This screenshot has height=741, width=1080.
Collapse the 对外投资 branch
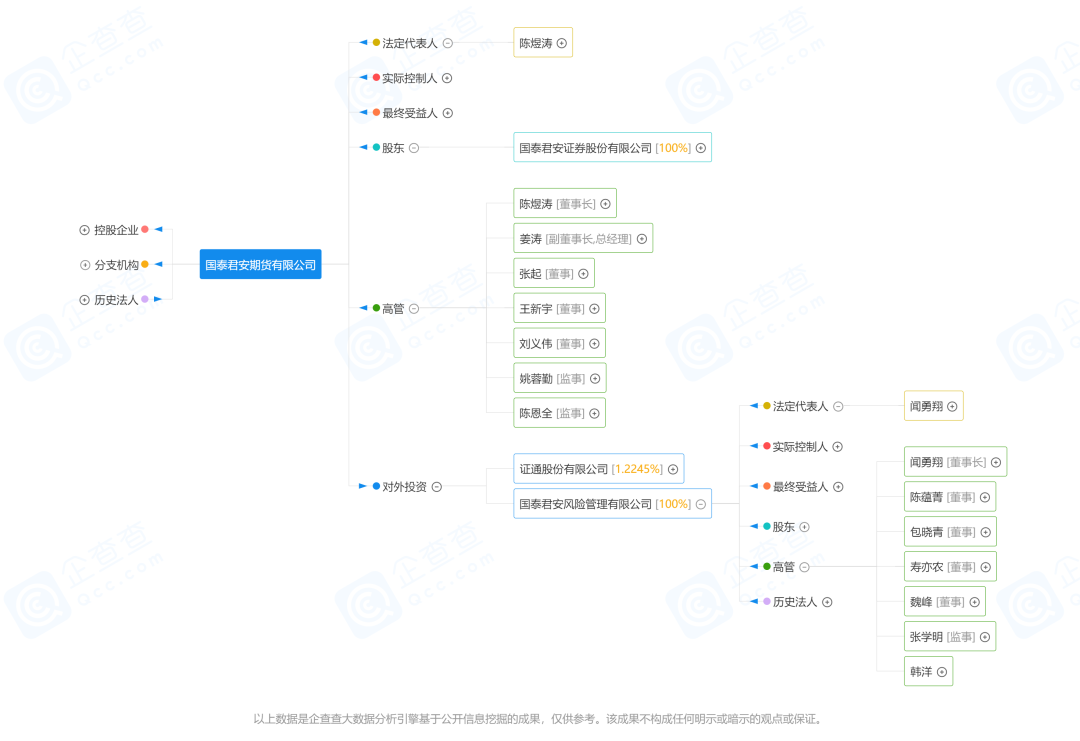coord(437,487)
